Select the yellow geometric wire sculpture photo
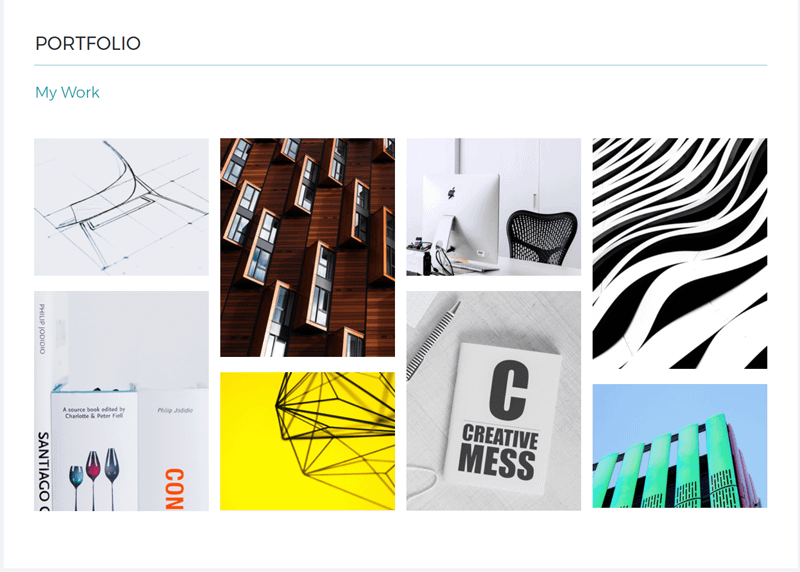 308,441
